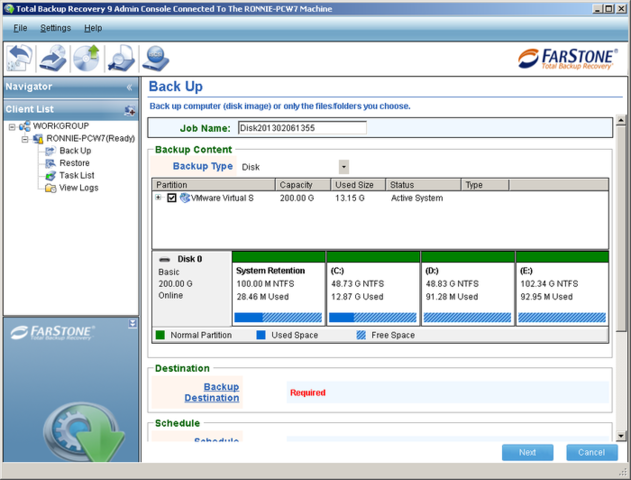Viewport: 631px width, 480px height.
Task: Click the Cancel button
Action: pyautogui.click(x=592, y=453)
